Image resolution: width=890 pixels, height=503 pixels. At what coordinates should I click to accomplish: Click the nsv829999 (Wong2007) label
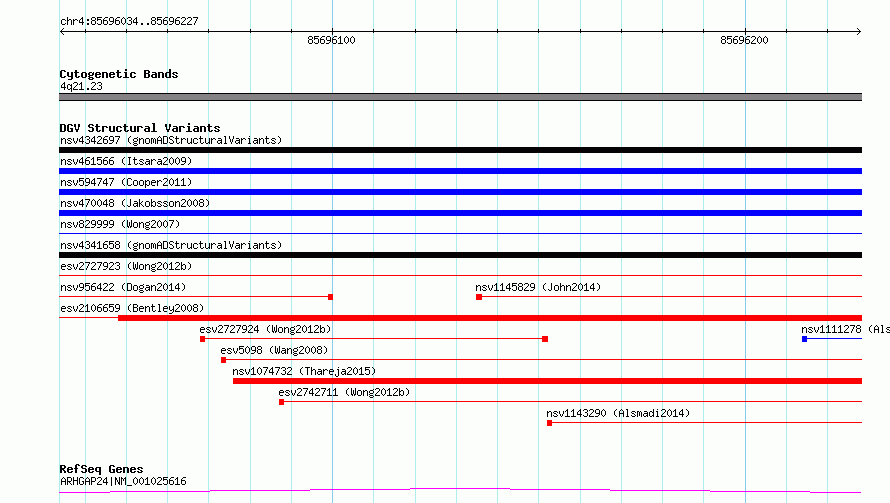120,224
